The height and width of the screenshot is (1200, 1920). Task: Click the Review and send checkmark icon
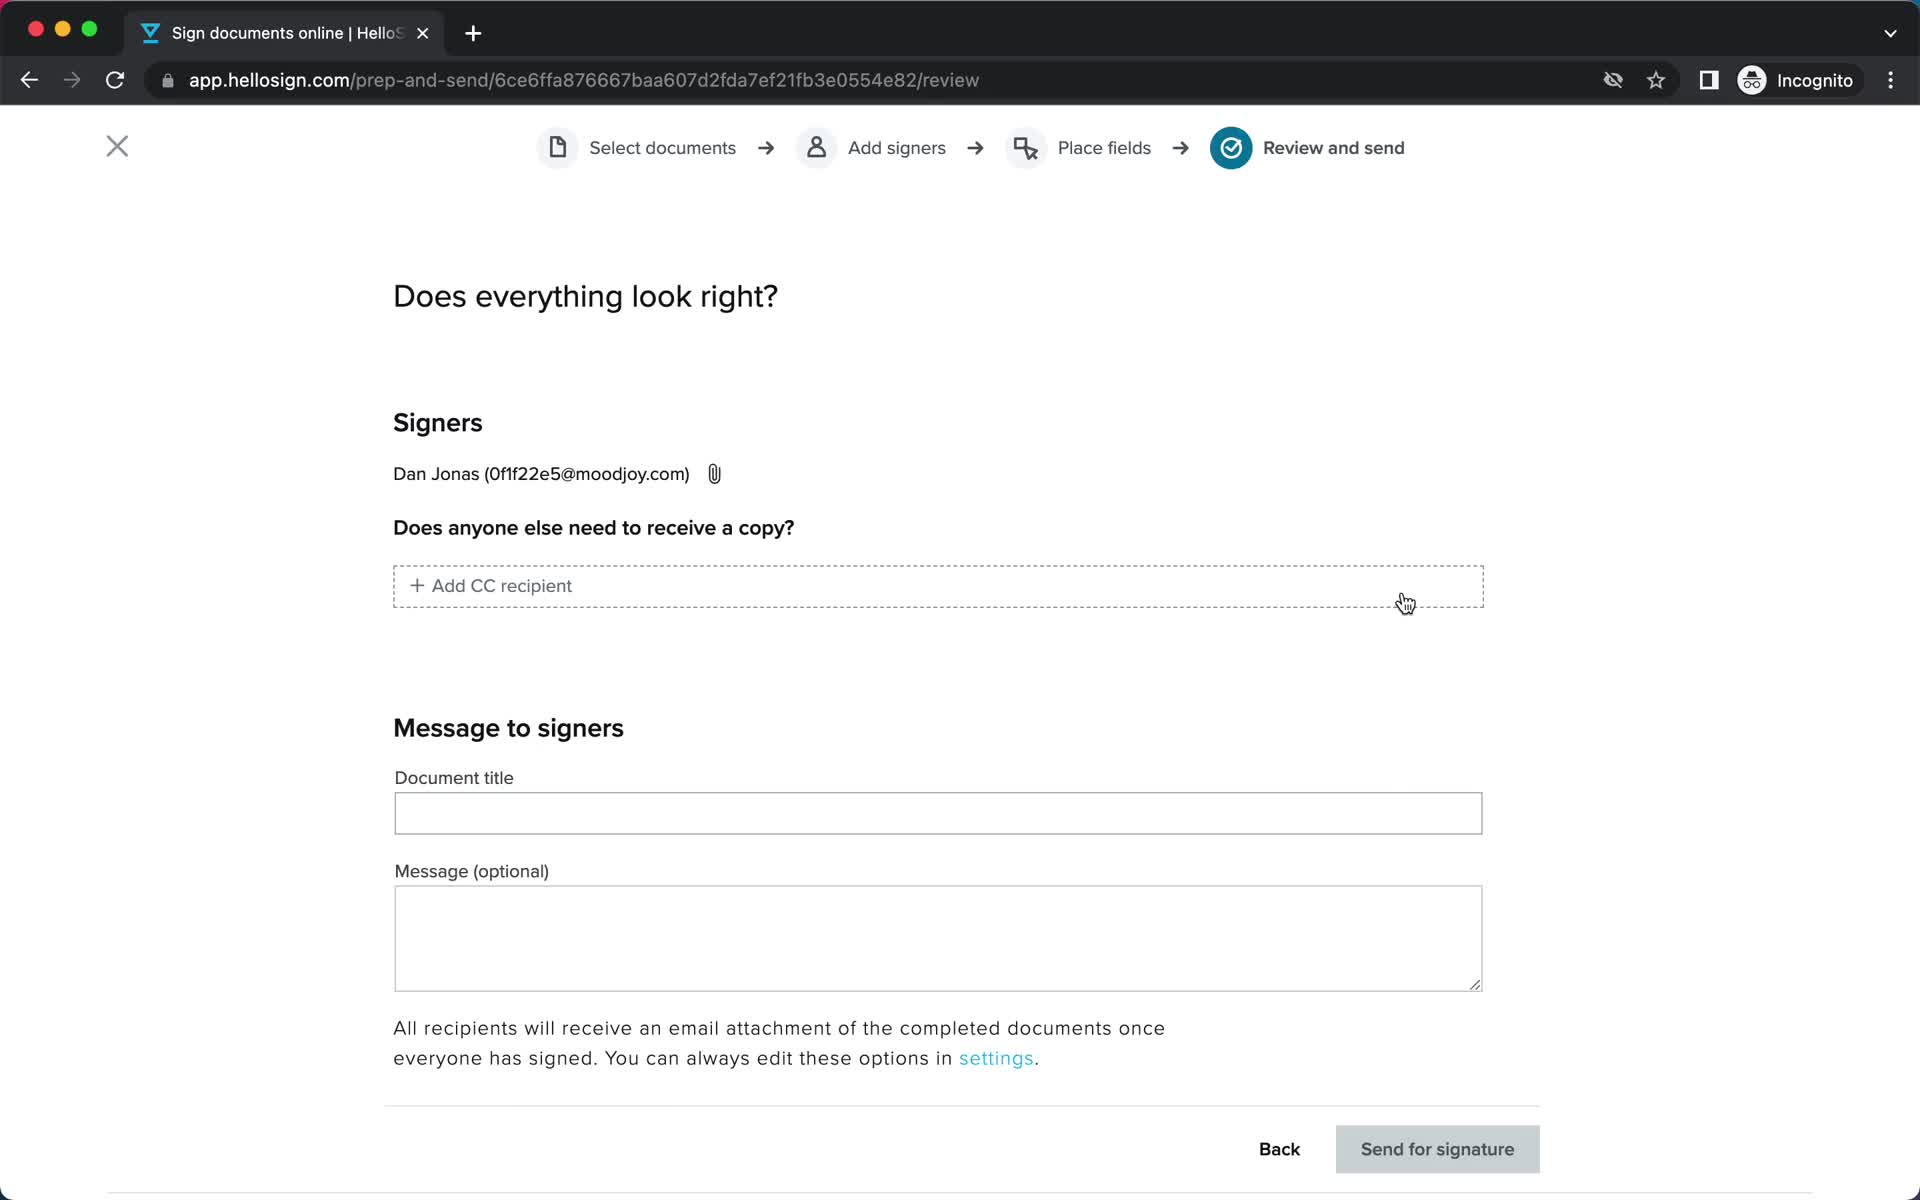click(x=1230, y=148)
